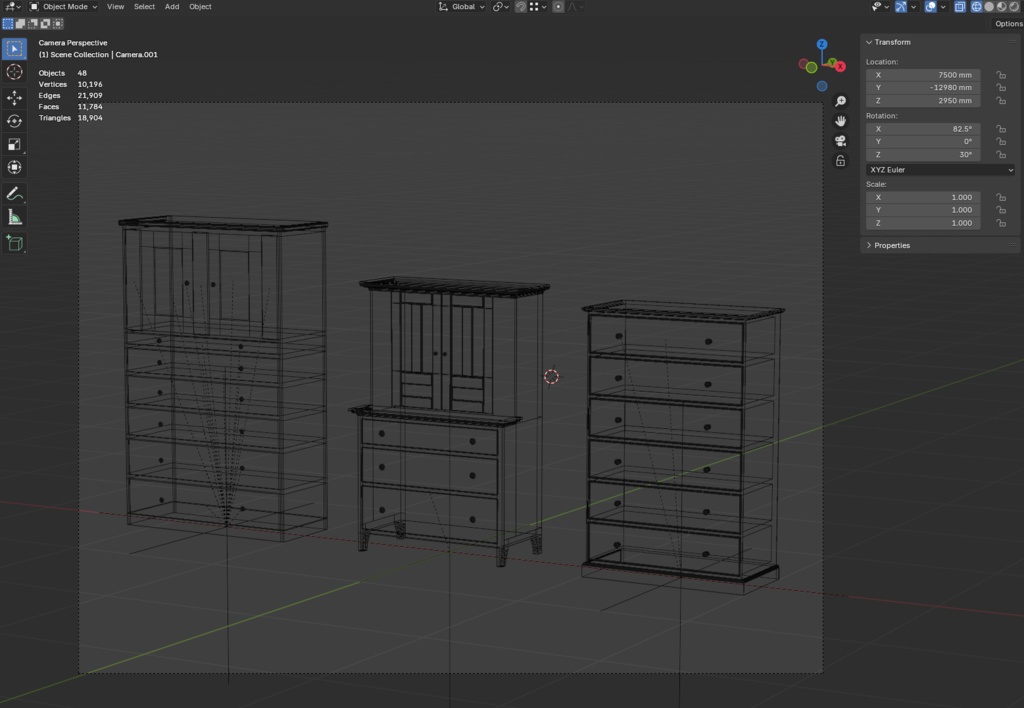The height and width of the screenshot is (708, 1024).
Task: Click the Rotation Z field 30°
Action: 923,155
